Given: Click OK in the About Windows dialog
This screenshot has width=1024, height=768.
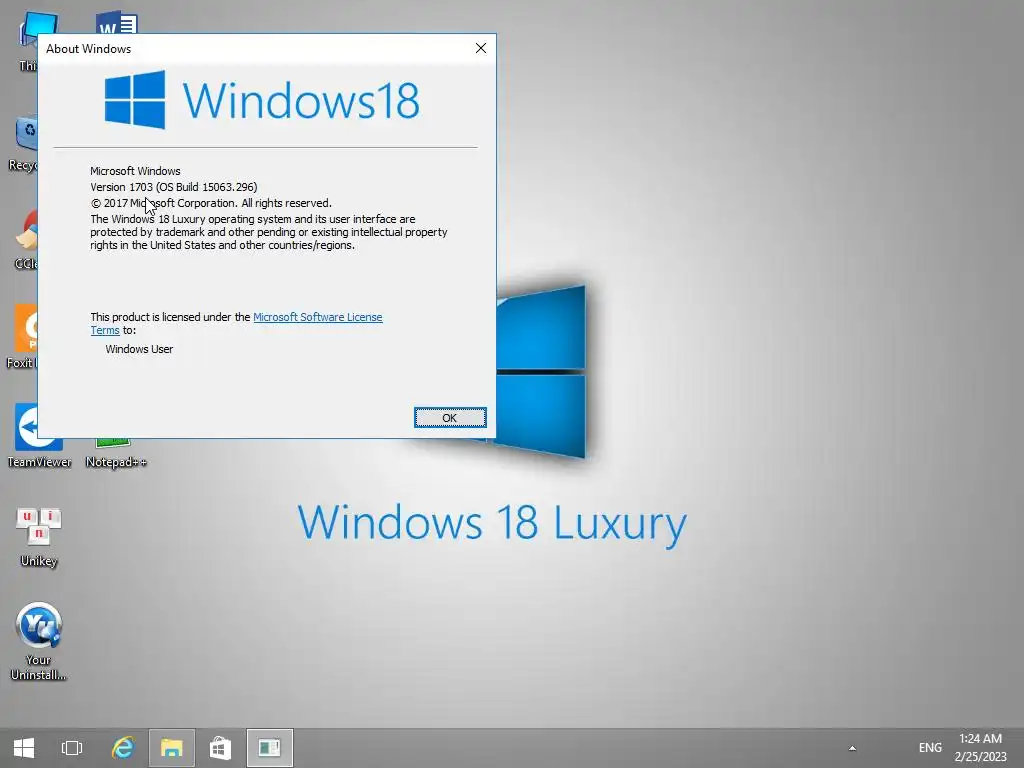Looking at the screenshot, I should pos(450,418).
